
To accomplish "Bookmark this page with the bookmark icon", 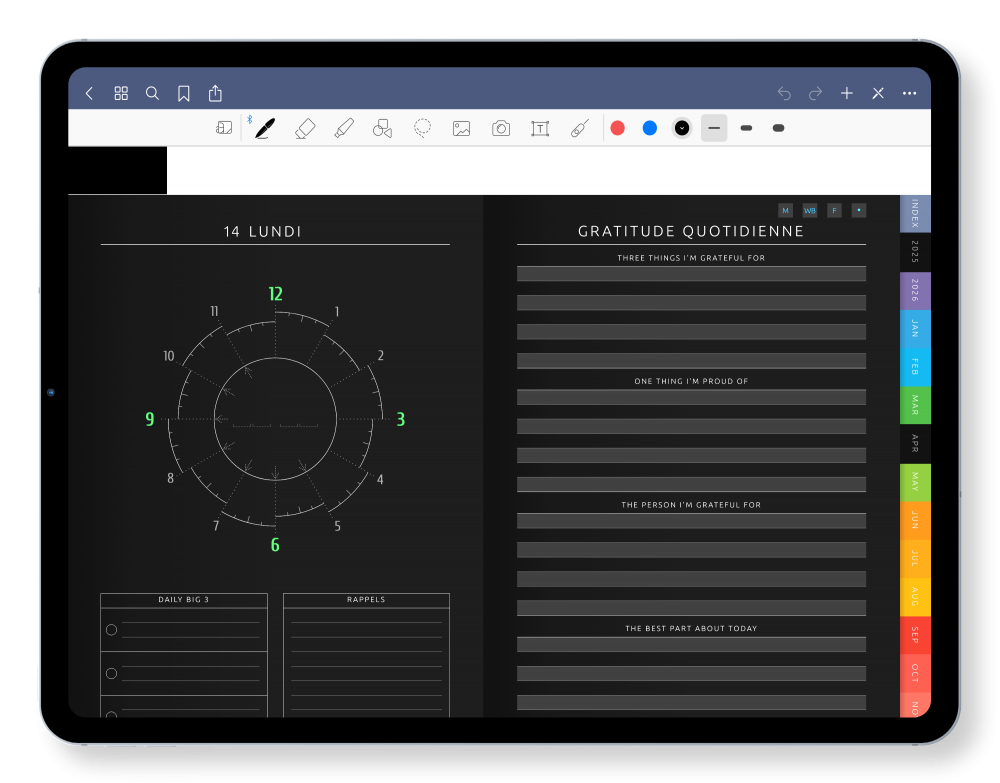I will pyautogui.click(x=184, y=94).
